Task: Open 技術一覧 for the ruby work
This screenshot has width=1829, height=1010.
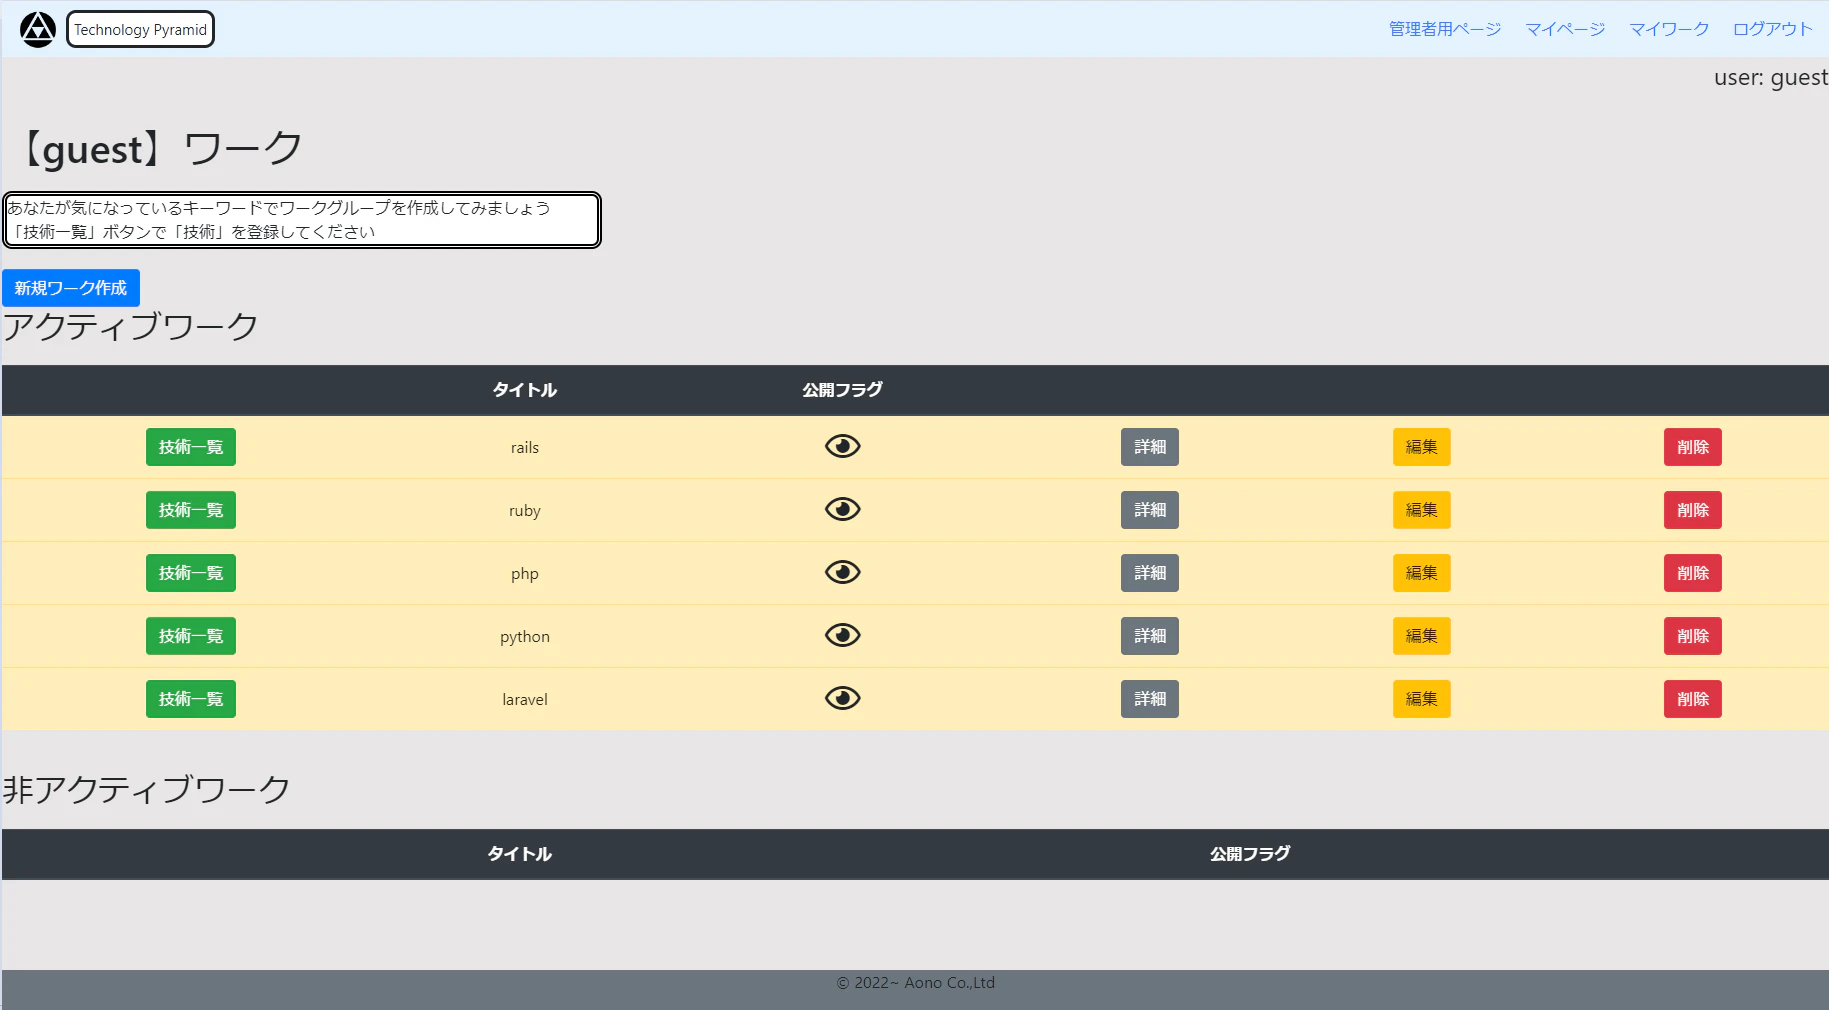Action: coord(191,510)
